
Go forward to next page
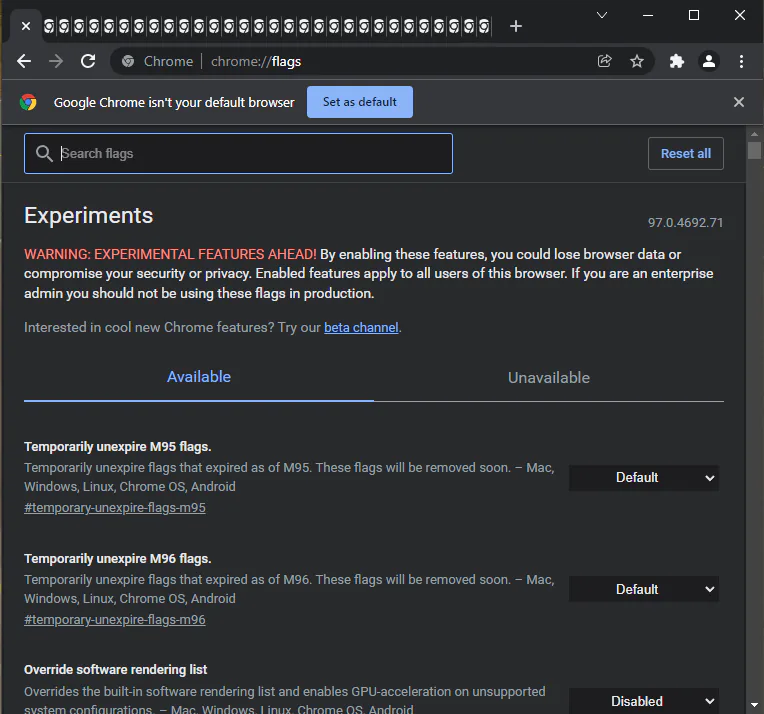pos(56,61)
